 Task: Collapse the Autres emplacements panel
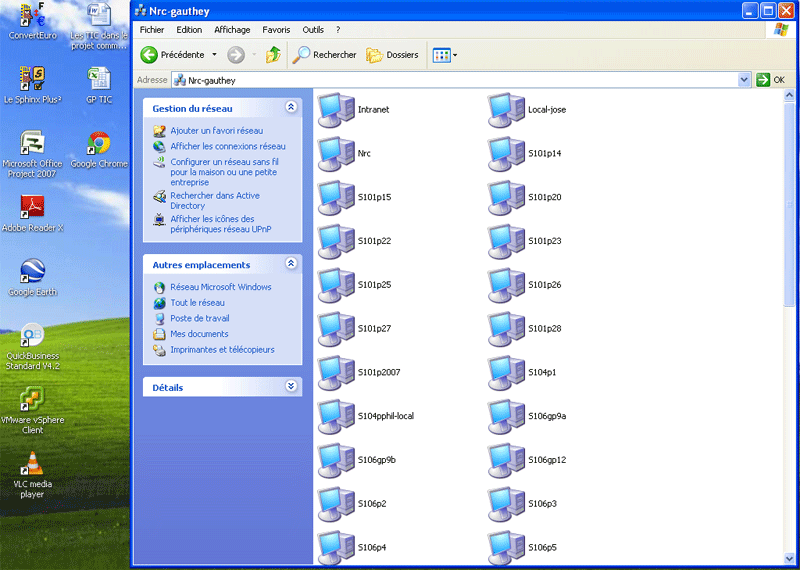(x=291, y=264)
